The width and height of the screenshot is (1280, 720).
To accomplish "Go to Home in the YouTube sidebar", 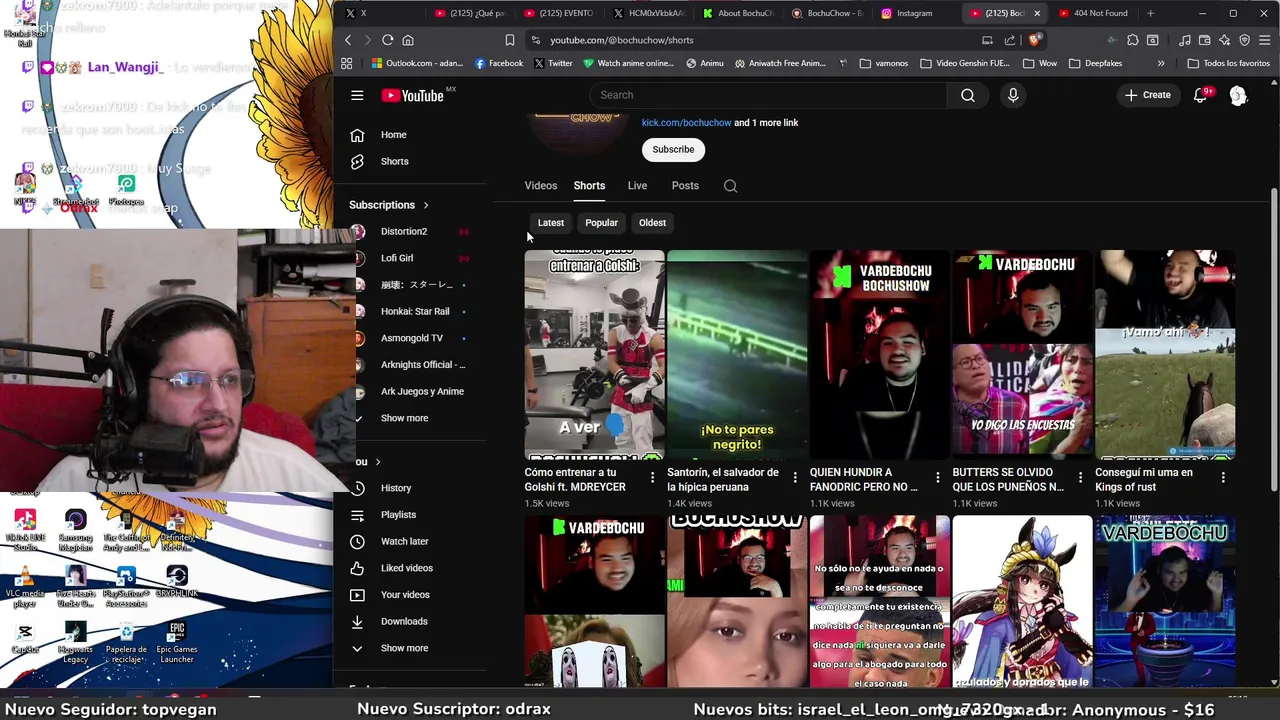I will click(393, 135).
